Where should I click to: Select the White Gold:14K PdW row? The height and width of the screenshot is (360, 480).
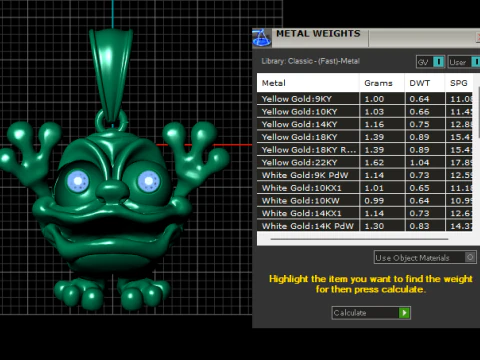click(x=365, y=226)
